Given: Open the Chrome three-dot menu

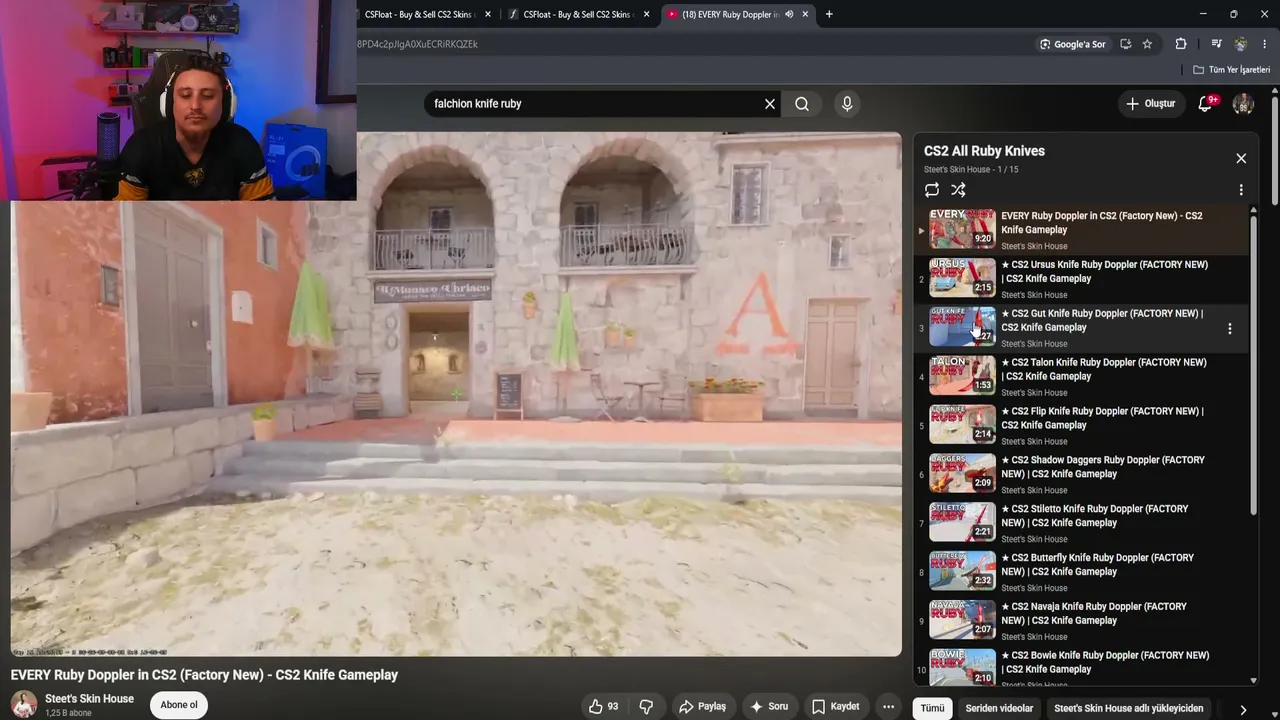Looking at the screenshot, I should click(1265, 44).
